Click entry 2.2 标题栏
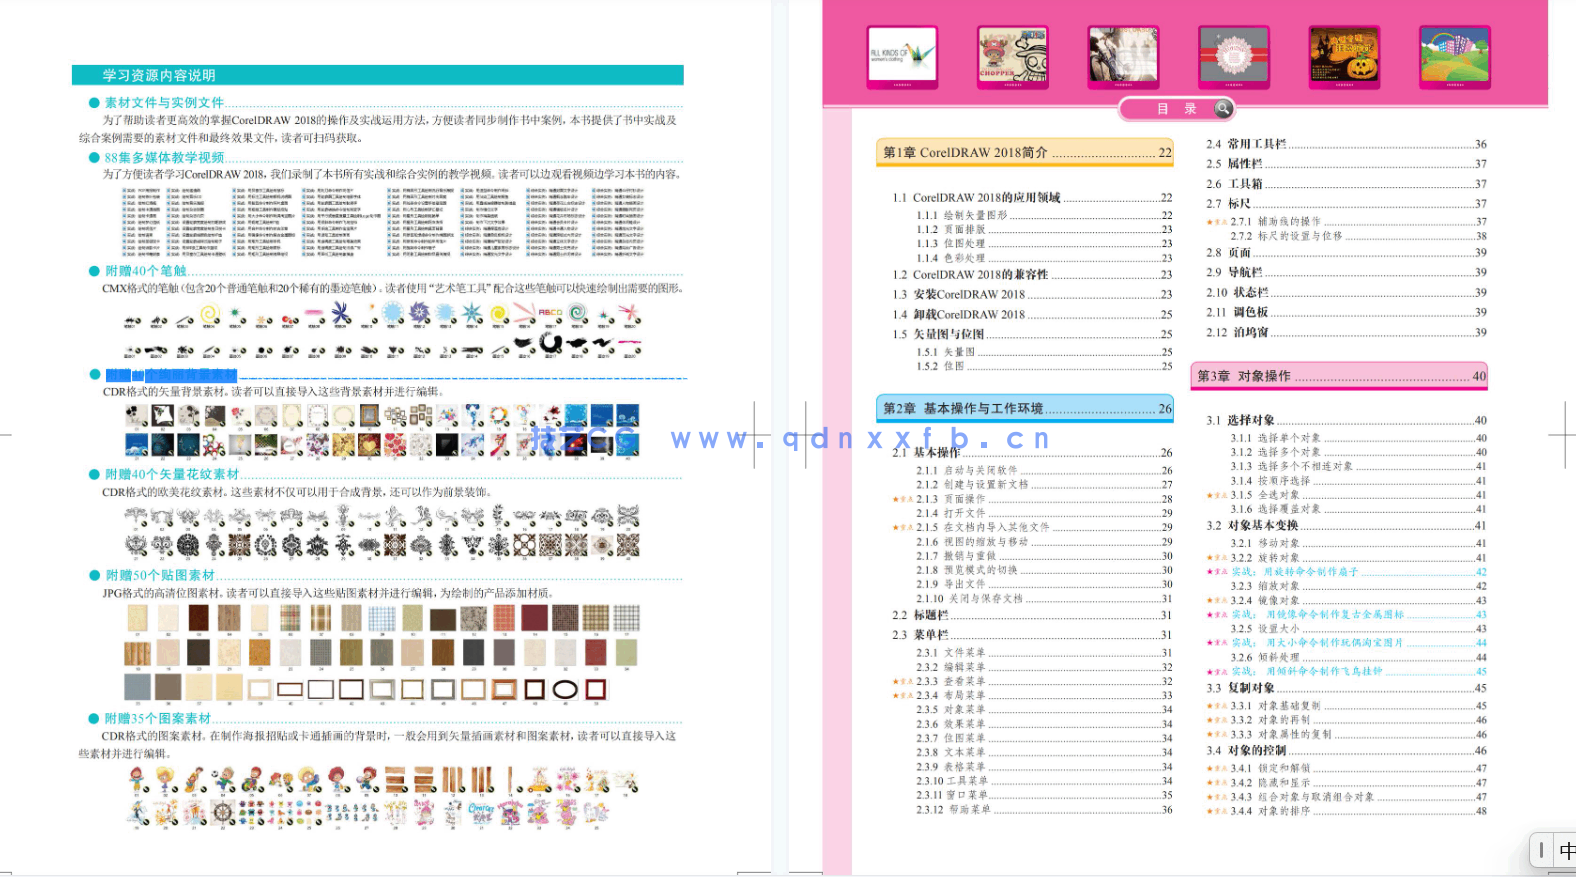 (x=1032, y=615)
